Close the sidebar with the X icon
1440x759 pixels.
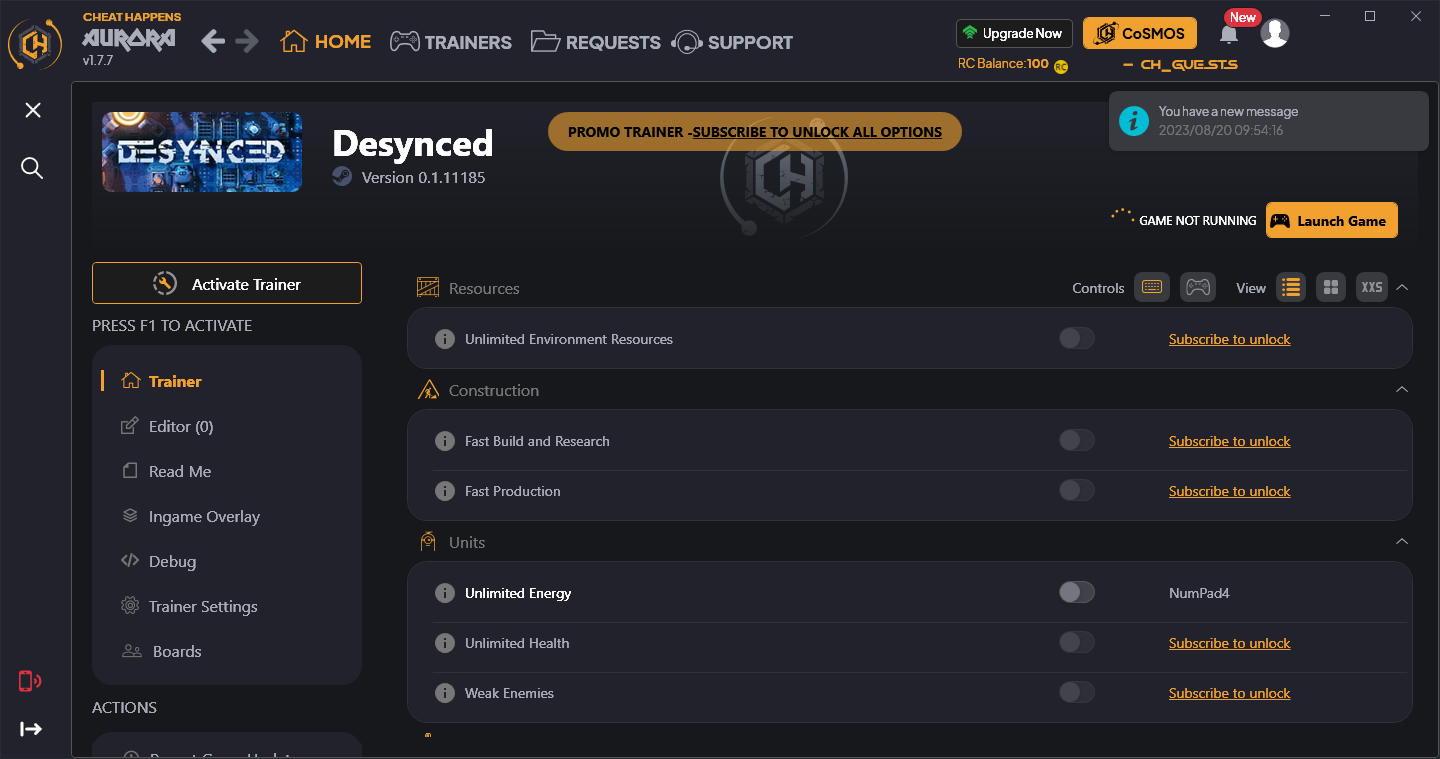point(33,110)
